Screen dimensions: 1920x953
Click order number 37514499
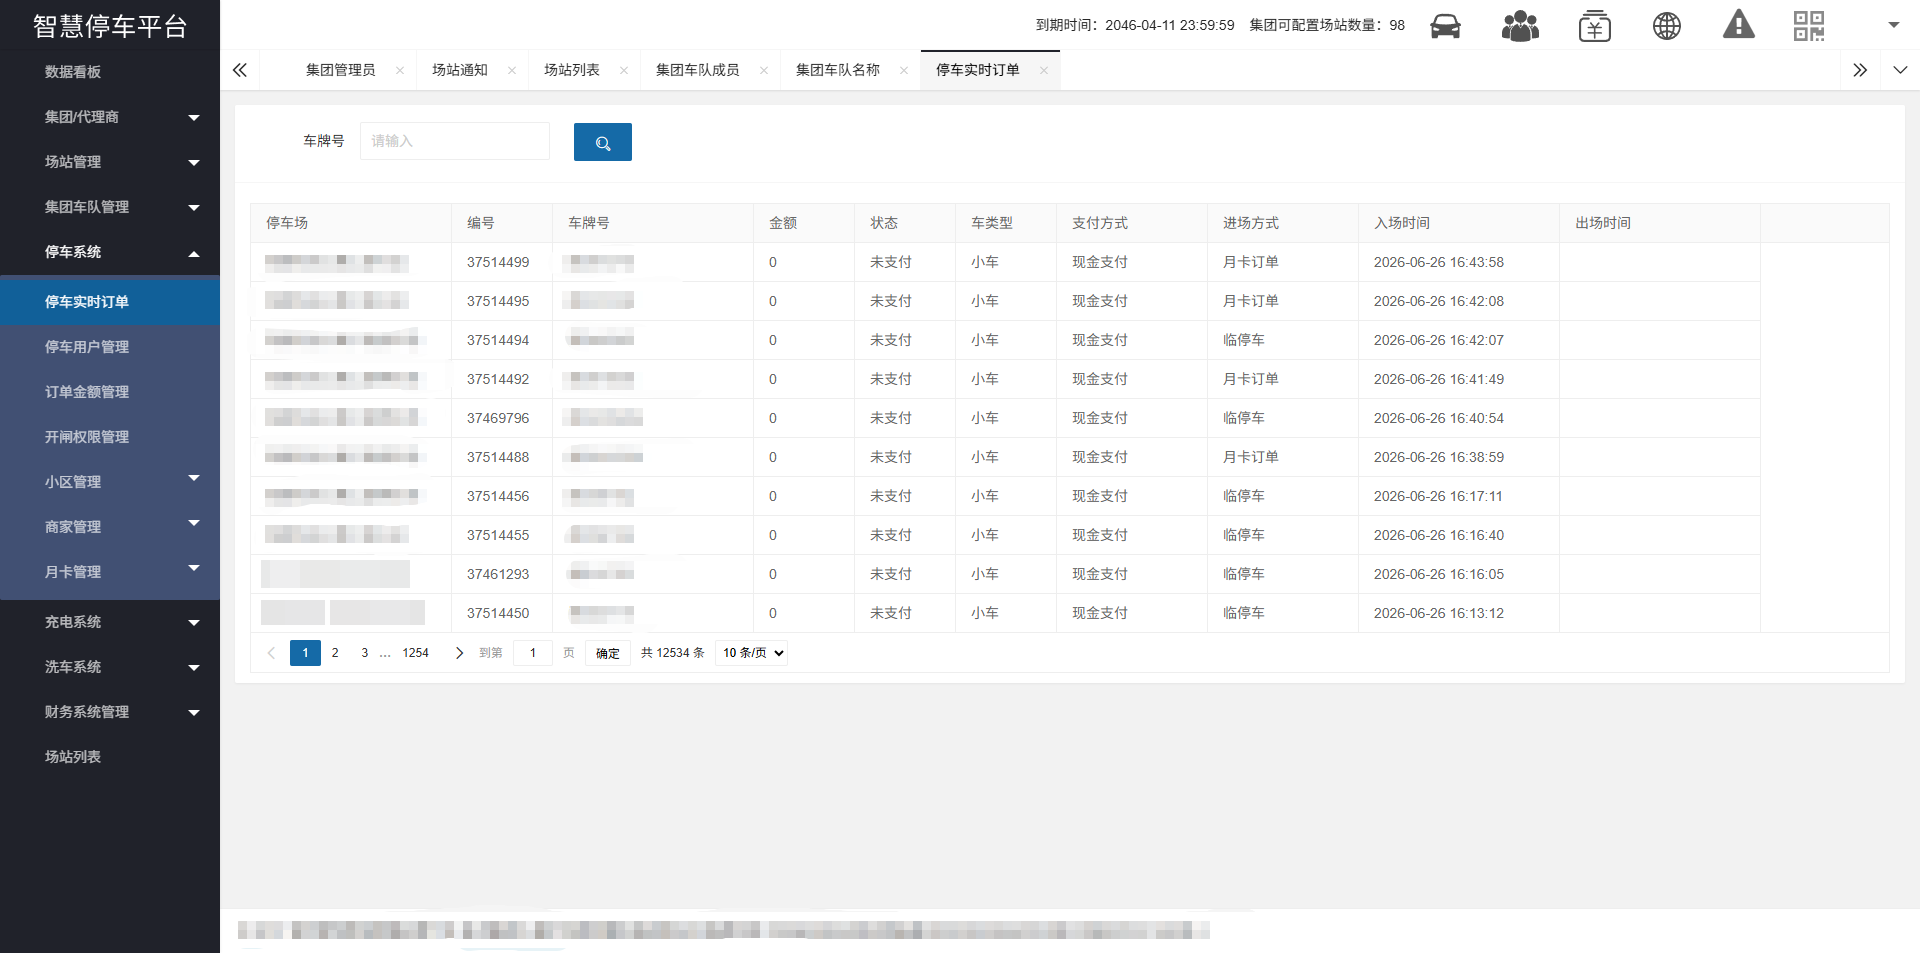[x=498, y=262]
